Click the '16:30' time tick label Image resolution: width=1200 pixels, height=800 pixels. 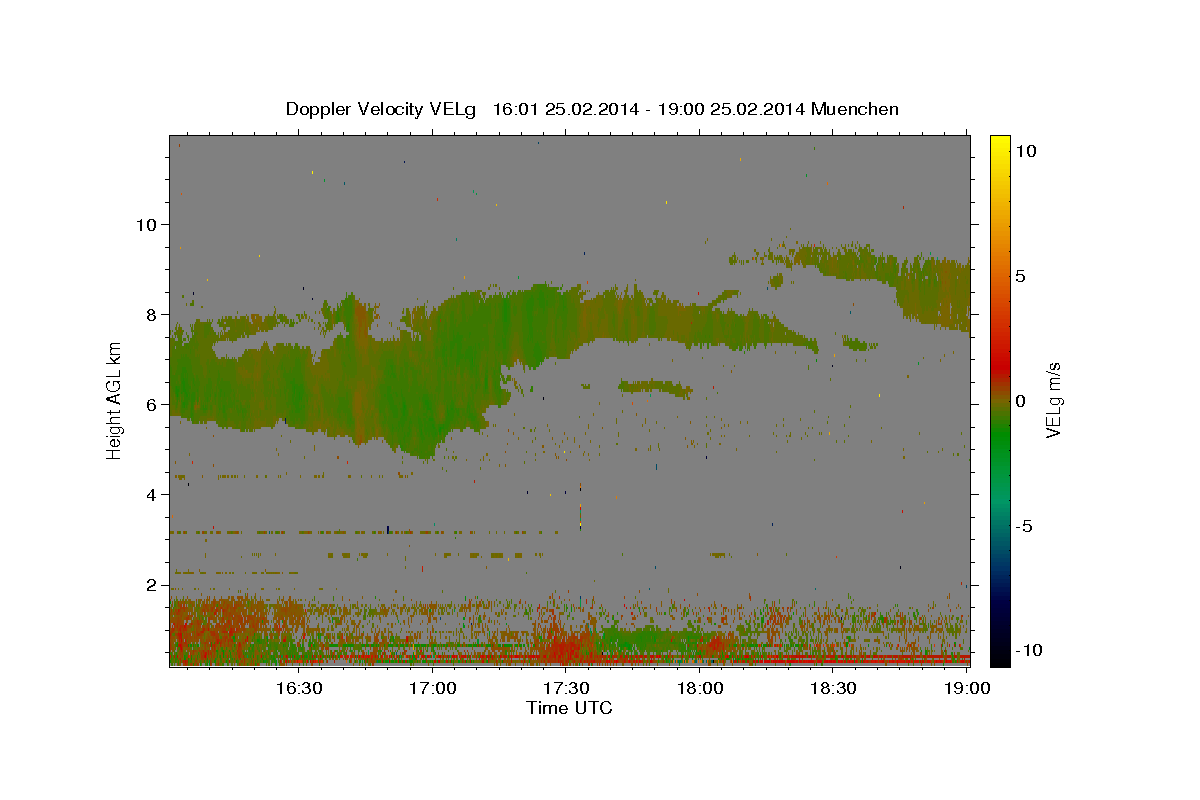(298, 688)
